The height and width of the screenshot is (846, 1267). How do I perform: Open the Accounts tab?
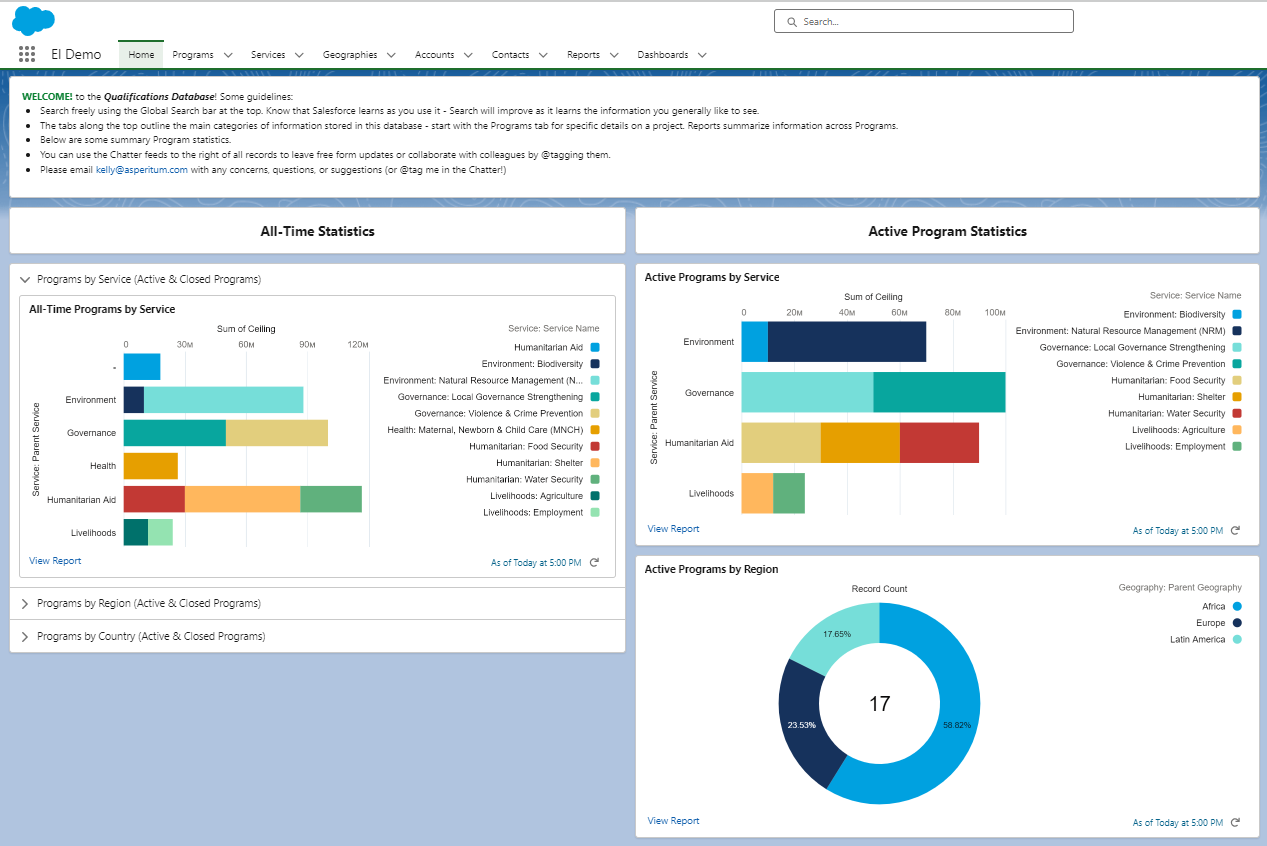click(x=435, y=55)
